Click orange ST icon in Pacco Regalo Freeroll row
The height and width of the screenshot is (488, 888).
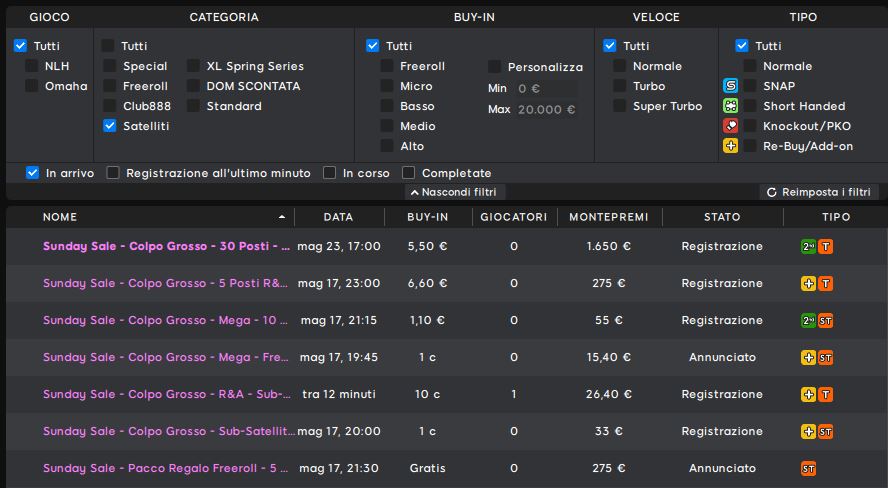(x=809, y=469)
